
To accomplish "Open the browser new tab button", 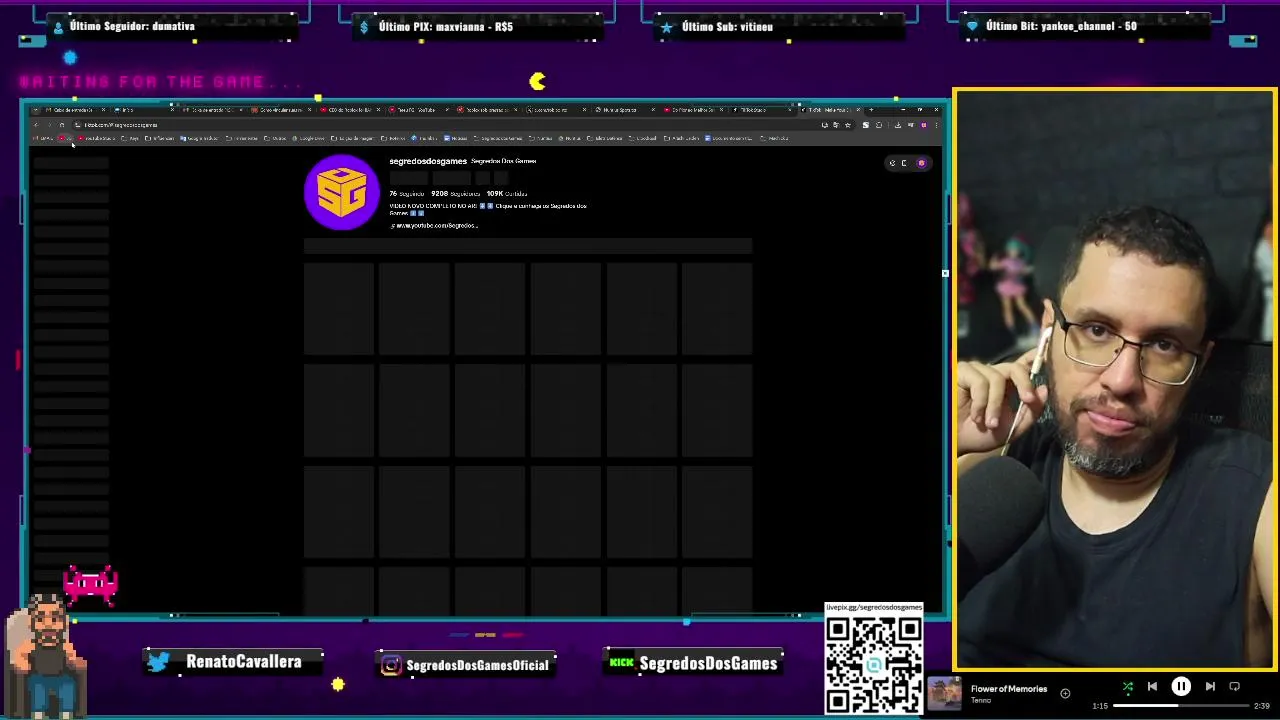I will 870,109.
